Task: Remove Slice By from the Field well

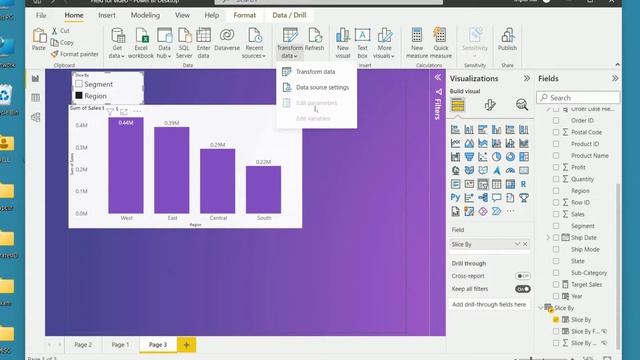Action: (x=525, y=244)
